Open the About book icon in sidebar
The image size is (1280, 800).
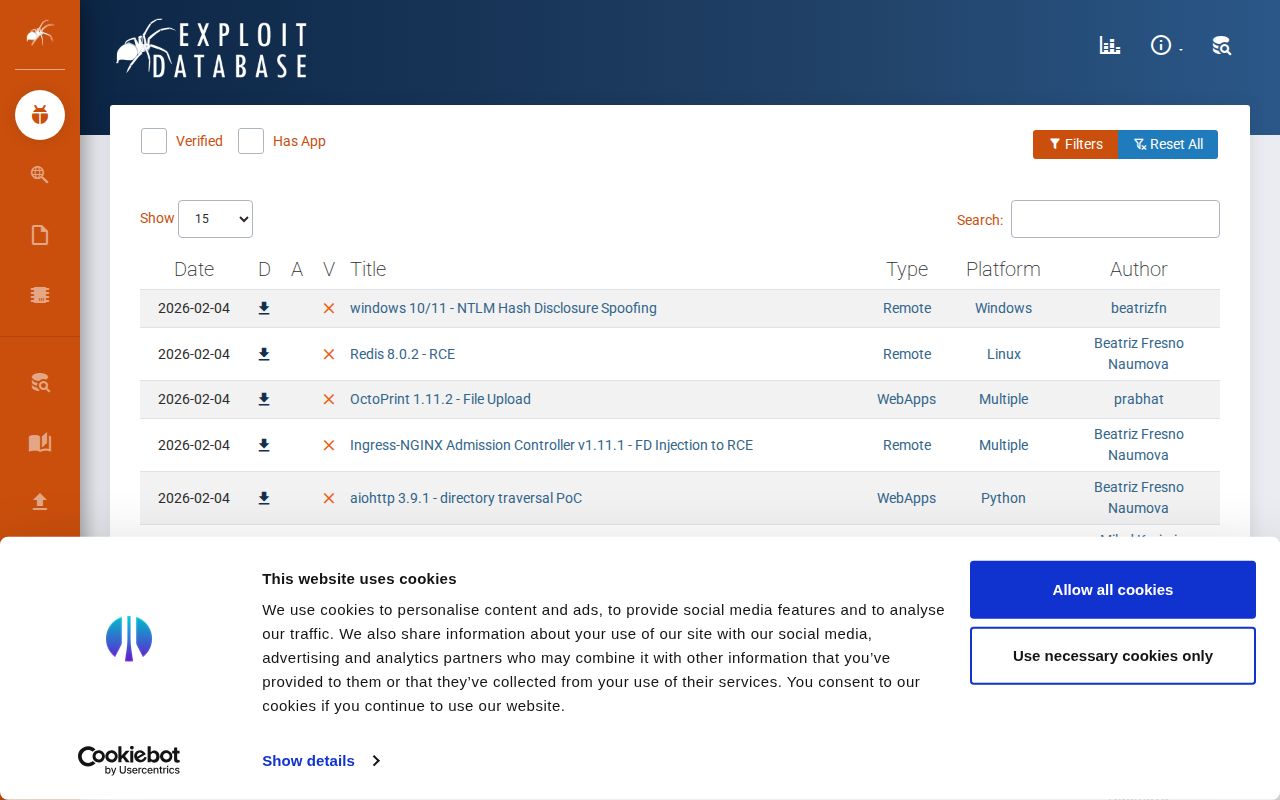[40, 443]
